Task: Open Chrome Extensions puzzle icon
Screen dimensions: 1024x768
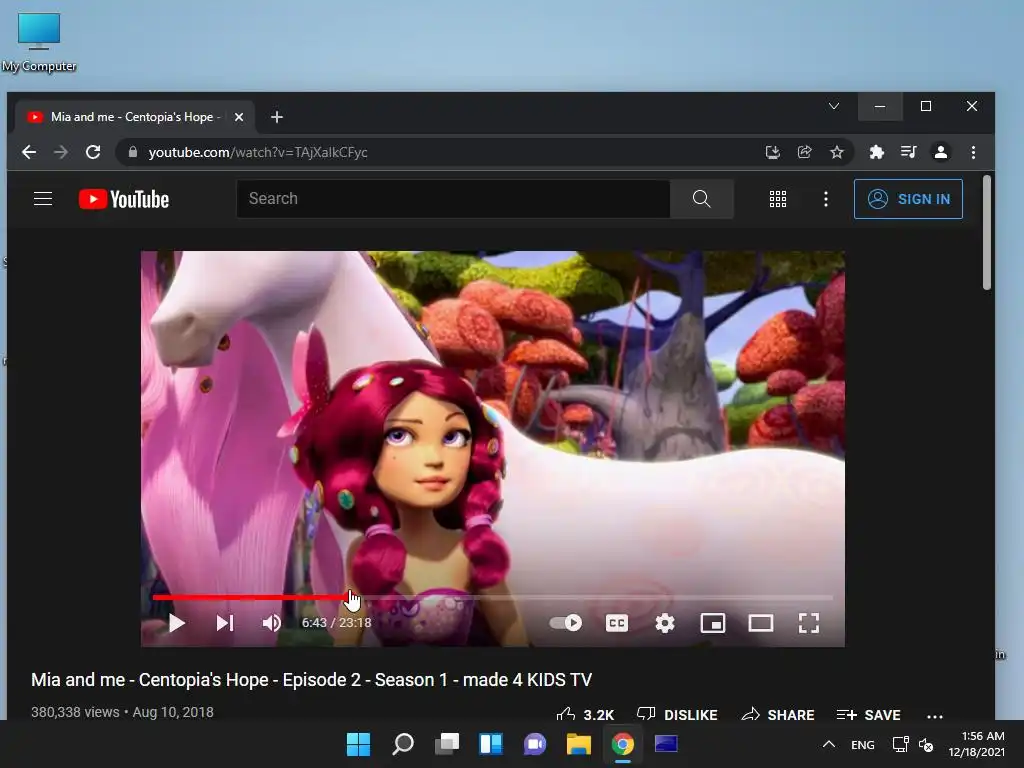Action: pos(876,152)
